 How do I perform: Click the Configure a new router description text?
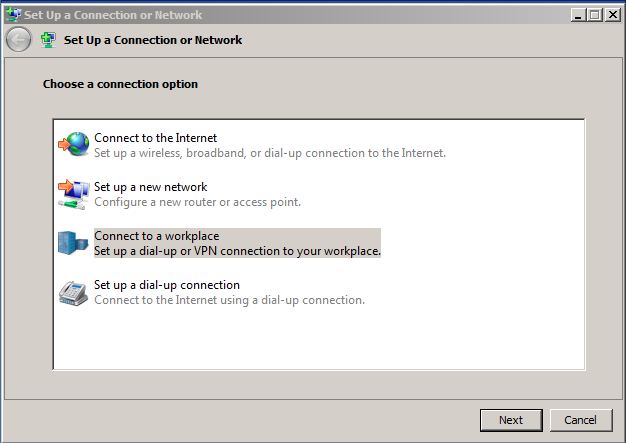click(197, 202)
